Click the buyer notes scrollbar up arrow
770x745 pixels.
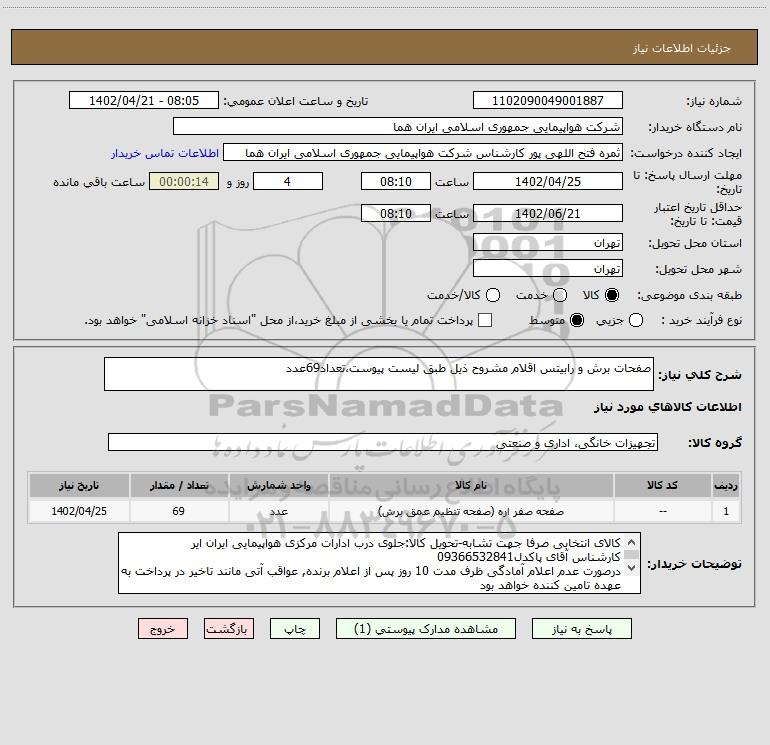[x=632, y=542]
